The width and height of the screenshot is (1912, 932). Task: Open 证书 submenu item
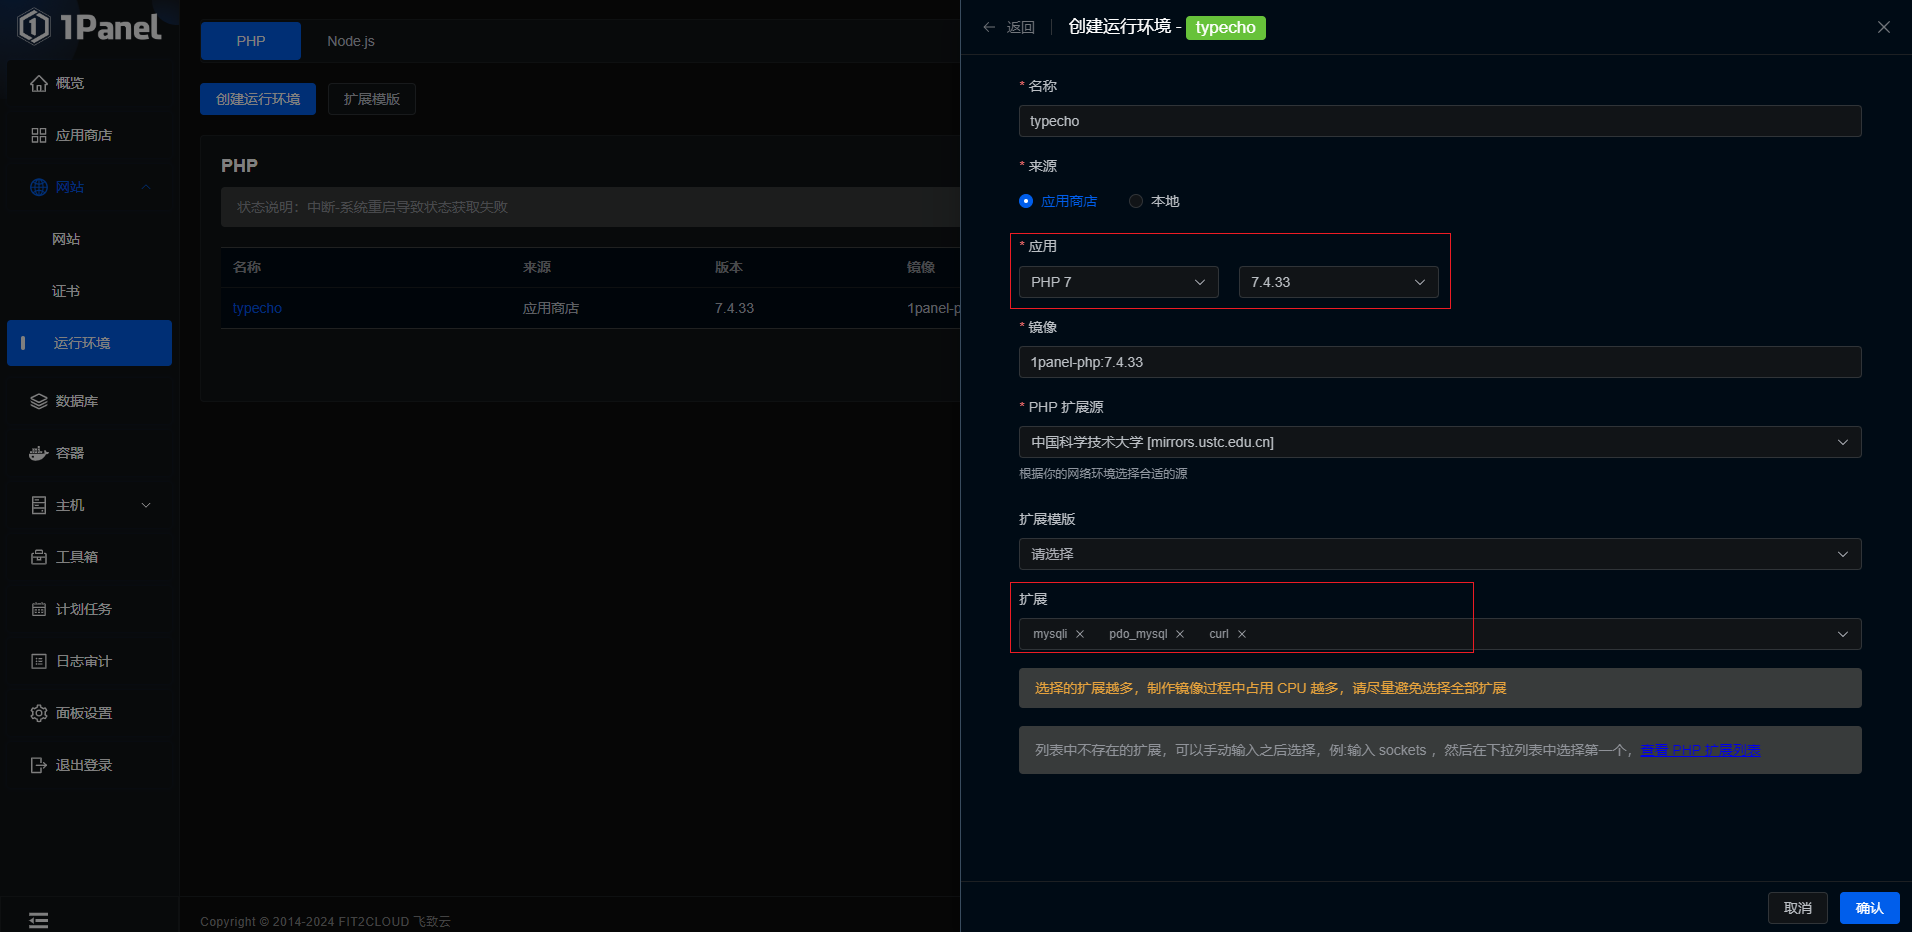pyautogui.click(x=66, y=291)
